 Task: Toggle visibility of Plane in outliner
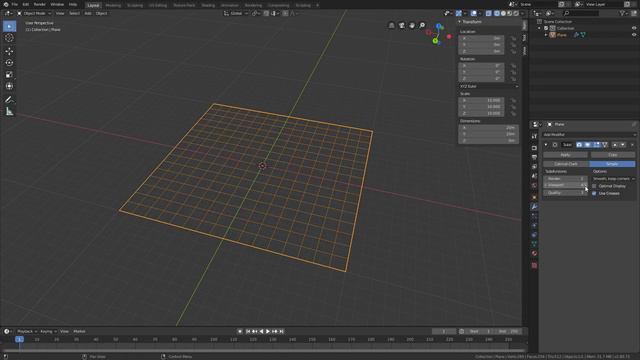tap(634, 35)
